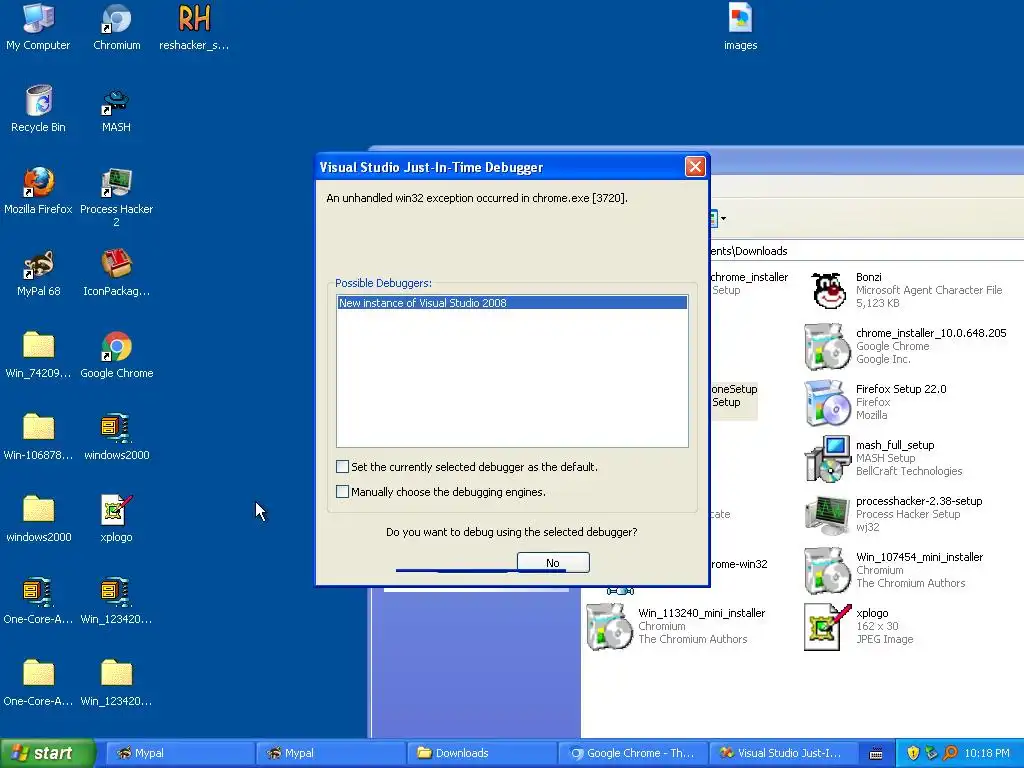1024x768 pixels.
Task: Select the MyPal 68 raccoon icon
Action: pyautogui.click(x=39, y=265)
